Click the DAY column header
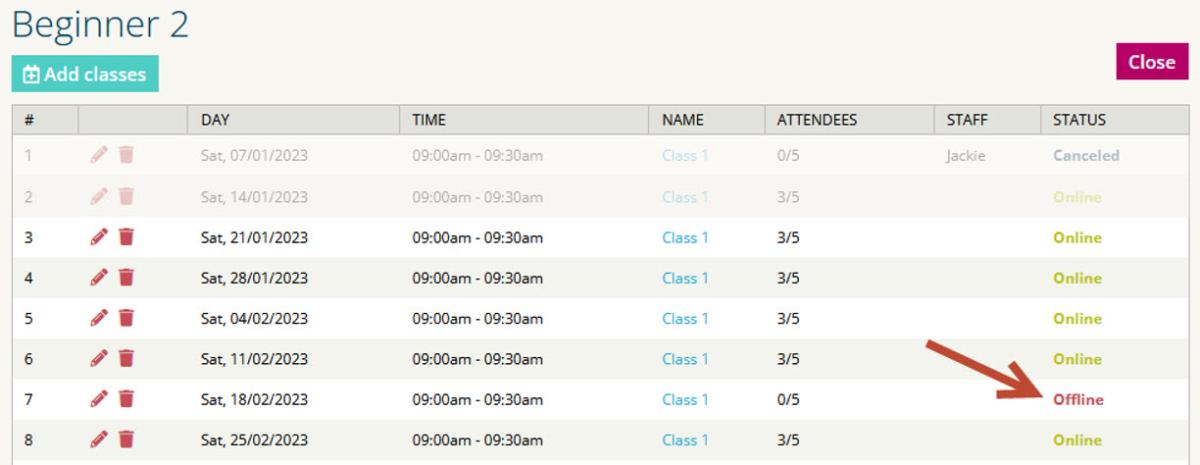Image resolution: width=1200 pixels, height=465 pixels. coord(215,120)
